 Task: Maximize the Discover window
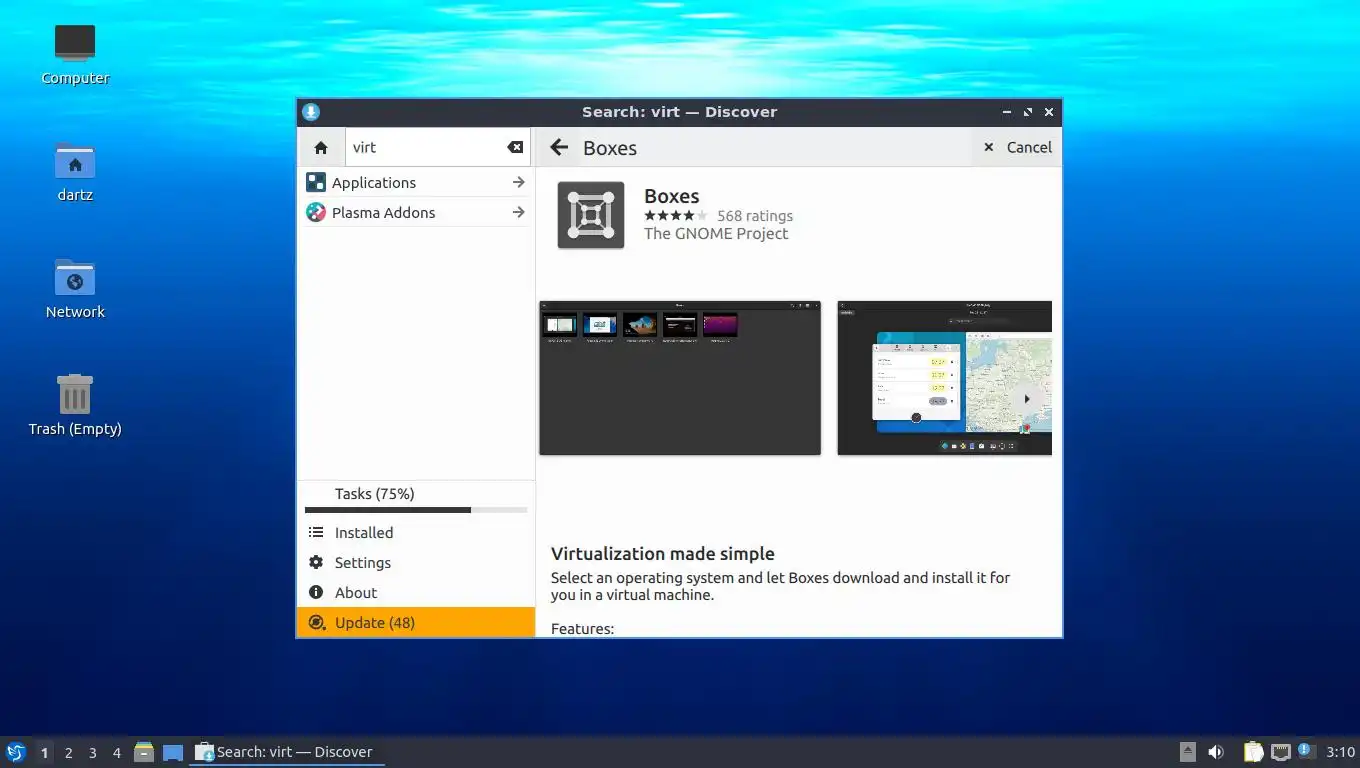[x=1027, y=112]
